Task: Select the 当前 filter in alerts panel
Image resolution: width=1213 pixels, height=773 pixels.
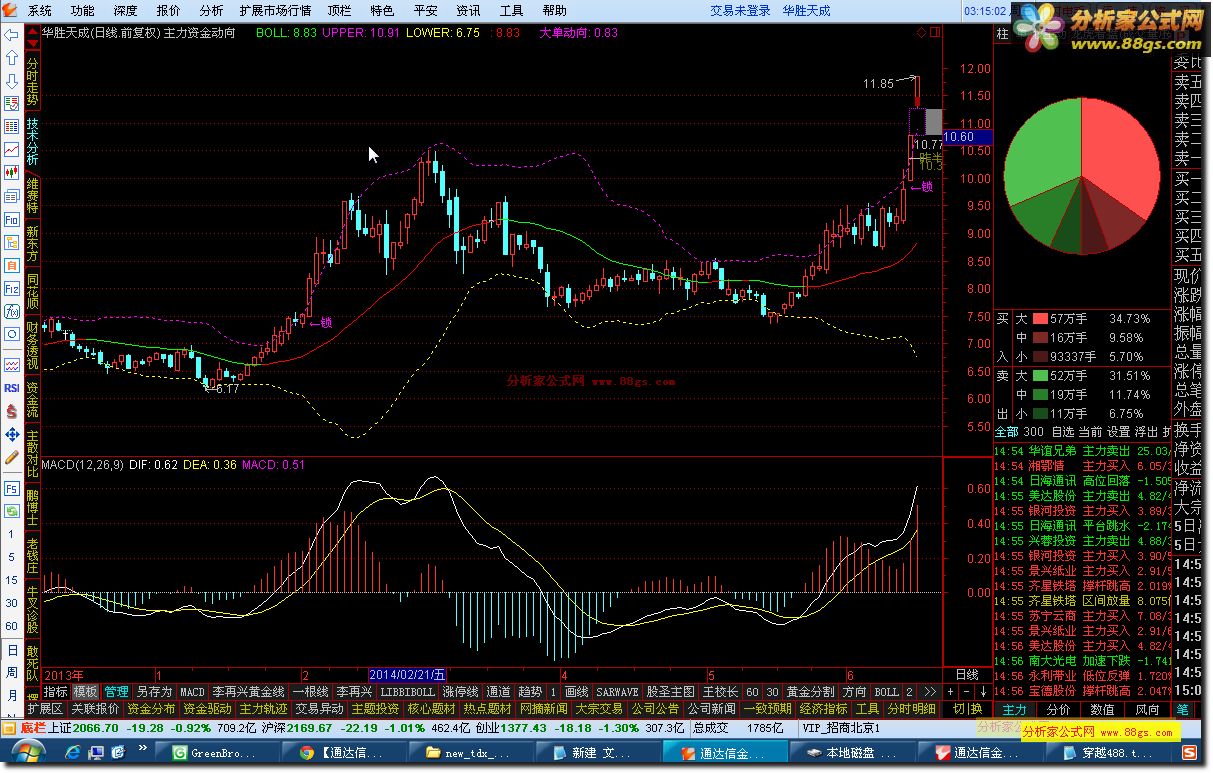Action: tap(1091, 432)
